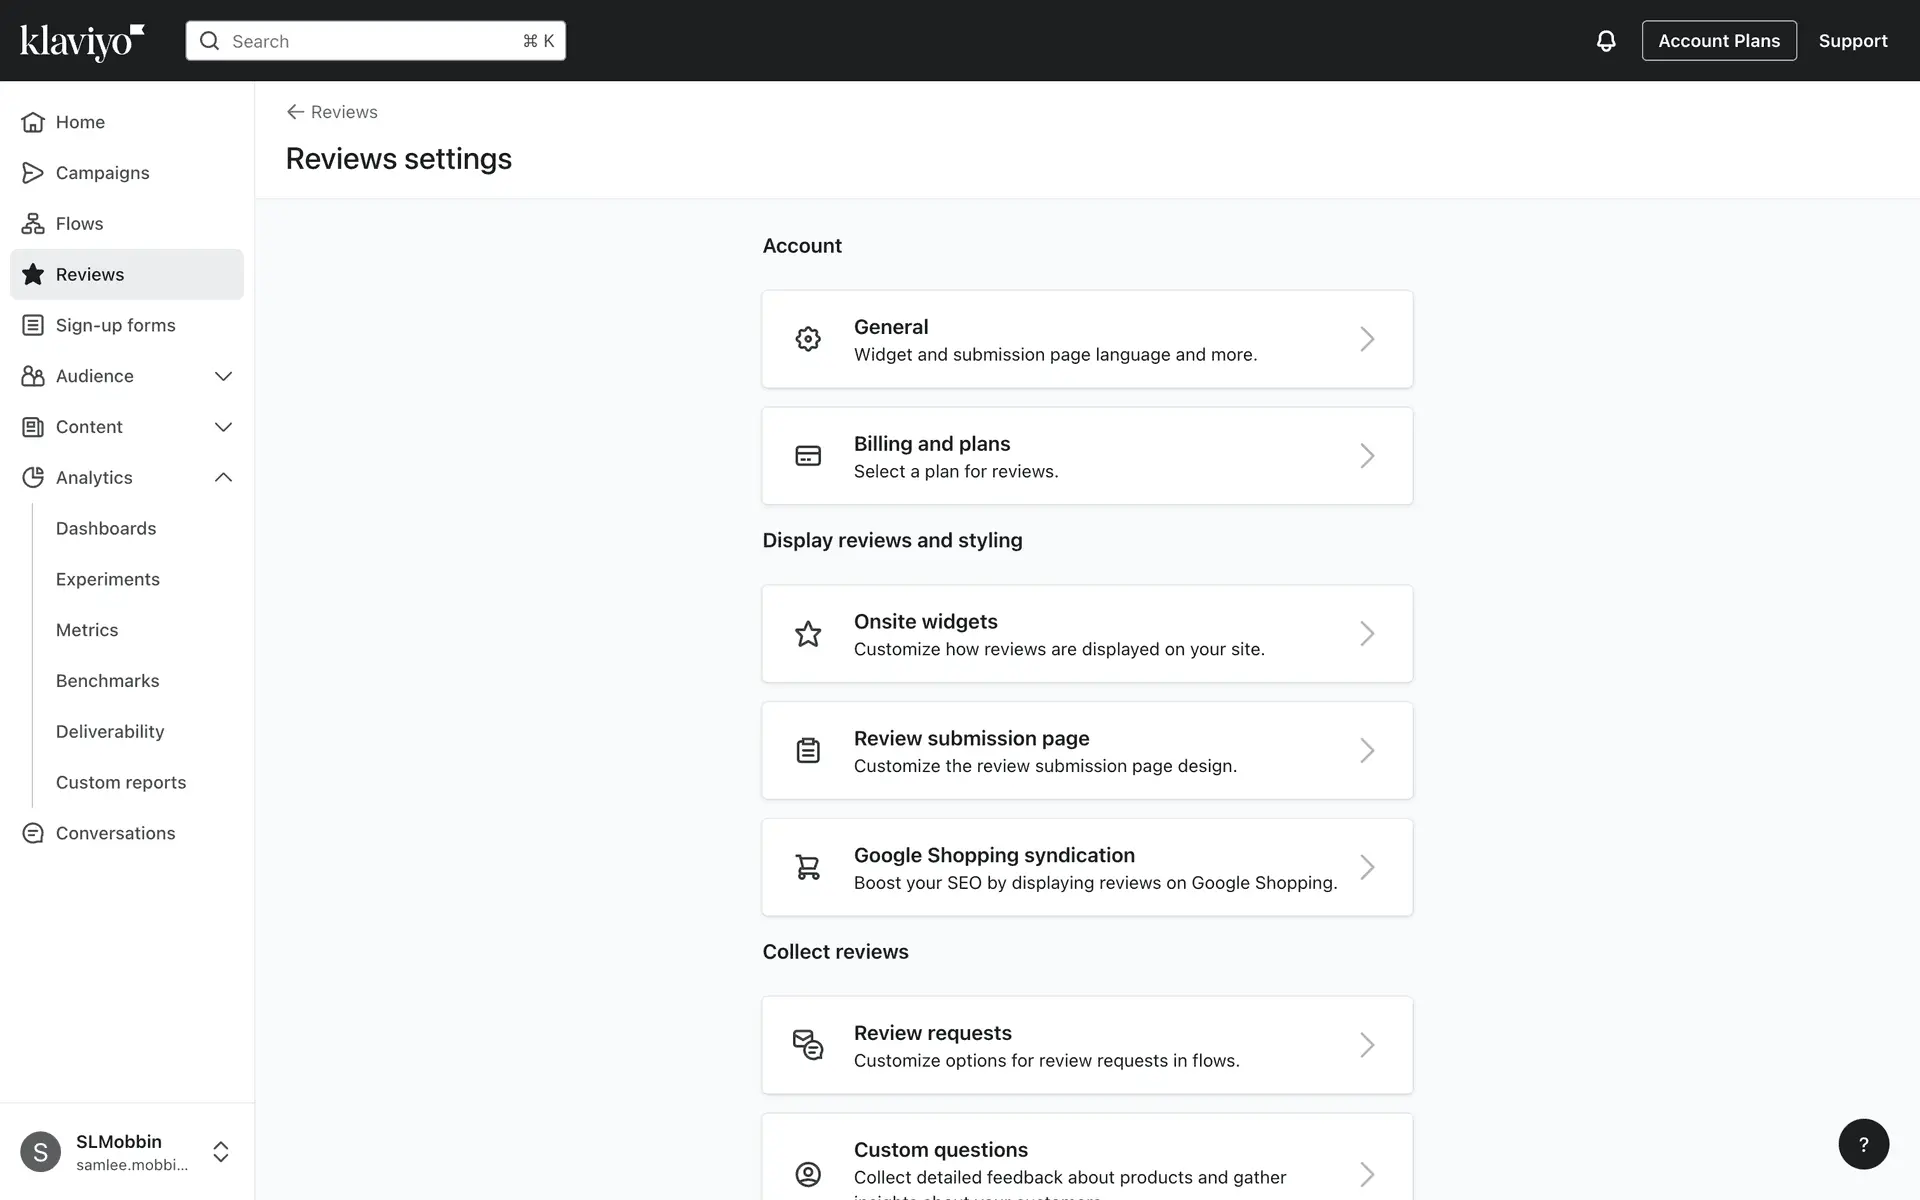
Task: Click the Review requests envelope icon
Action: pos(808,1045)
